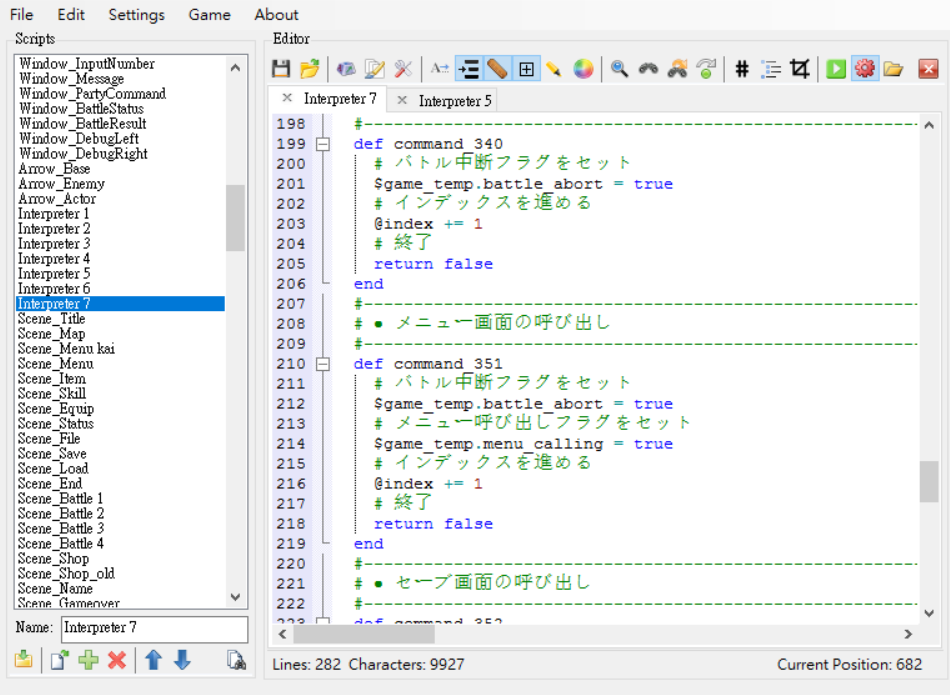Select Scene_Shop_old in the scripts list
The width and height of the screenshot is (950, 695).
click(120, 573)
